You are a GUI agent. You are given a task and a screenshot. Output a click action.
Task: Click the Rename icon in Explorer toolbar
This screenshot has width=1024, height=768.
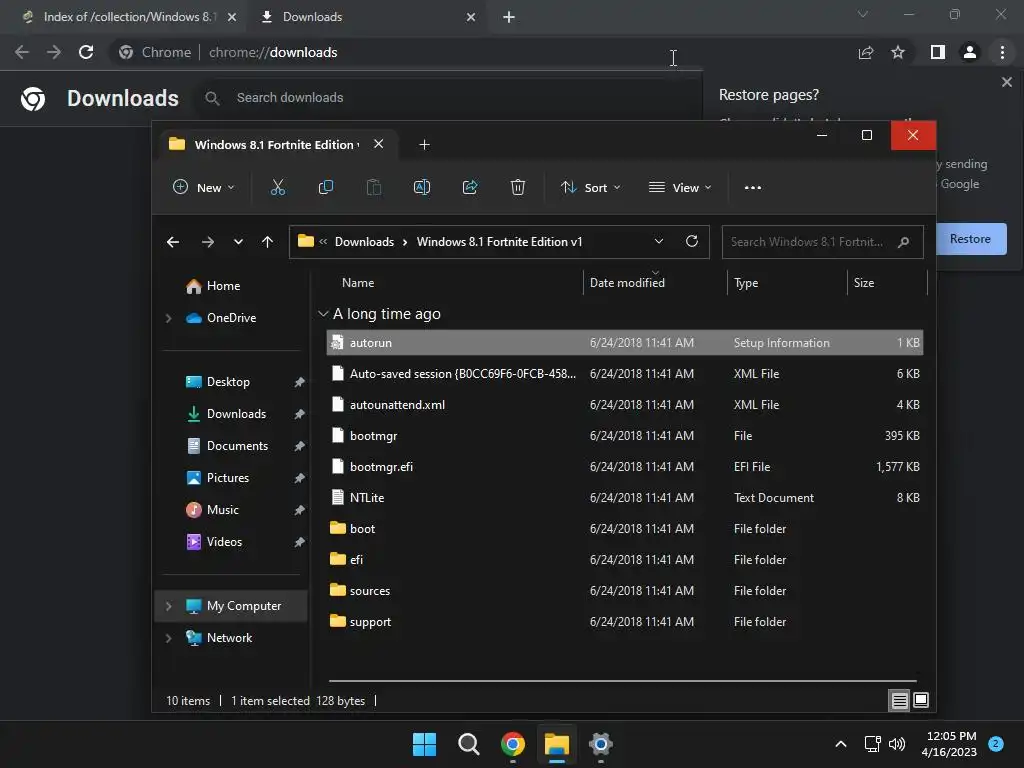click(x=422, y=187)
